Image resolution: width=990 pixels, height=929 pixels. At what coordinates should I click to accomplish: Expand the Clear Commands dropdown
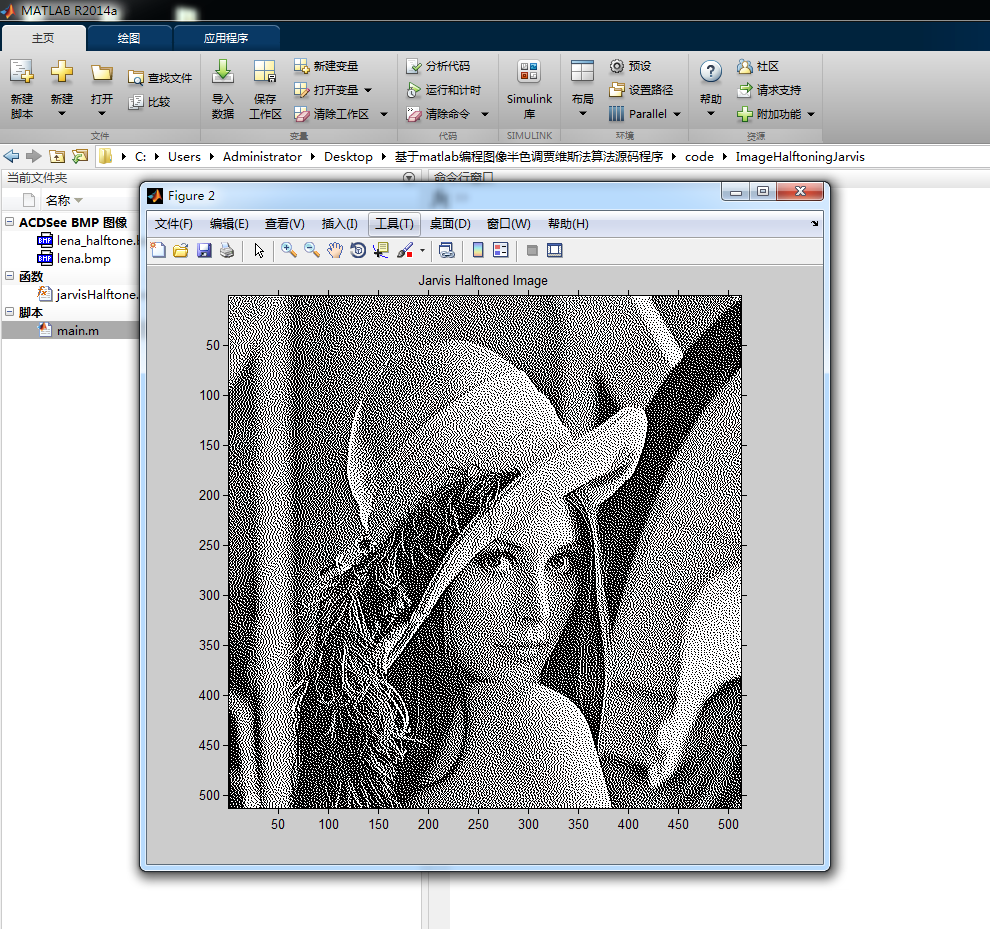tap(485, 114)
